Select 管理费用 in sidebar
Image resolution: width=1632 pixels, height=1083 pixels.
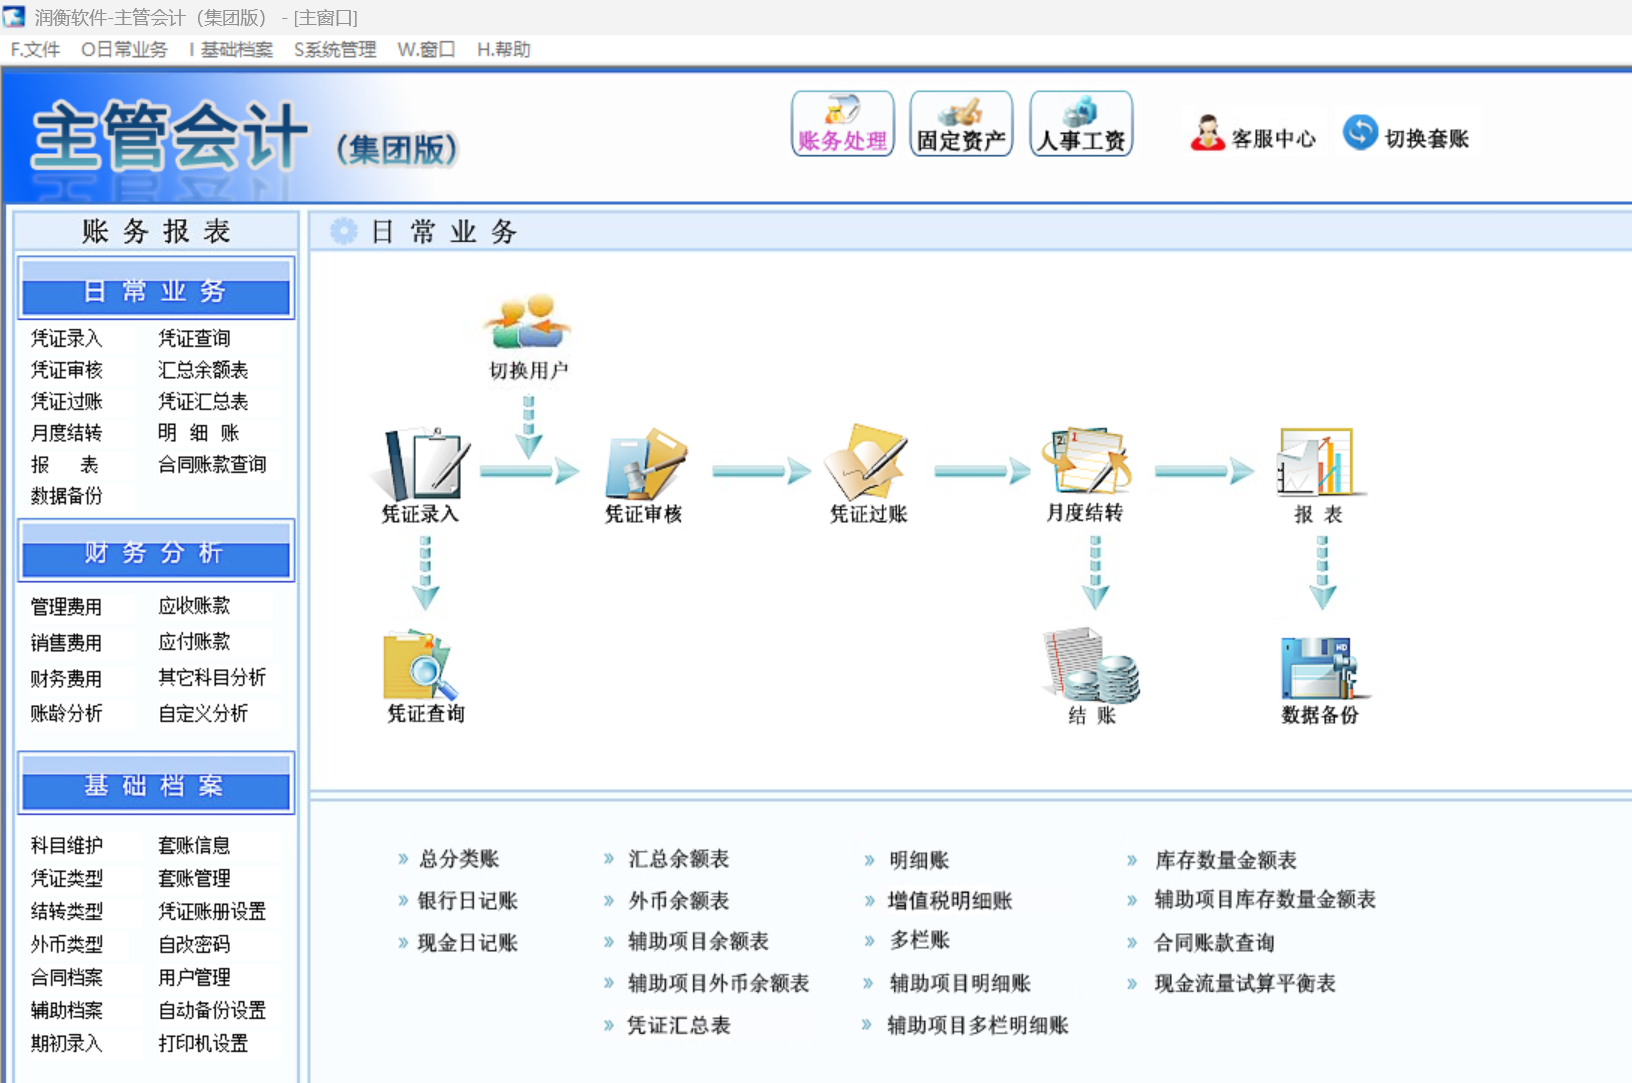[x=66, y=606]
